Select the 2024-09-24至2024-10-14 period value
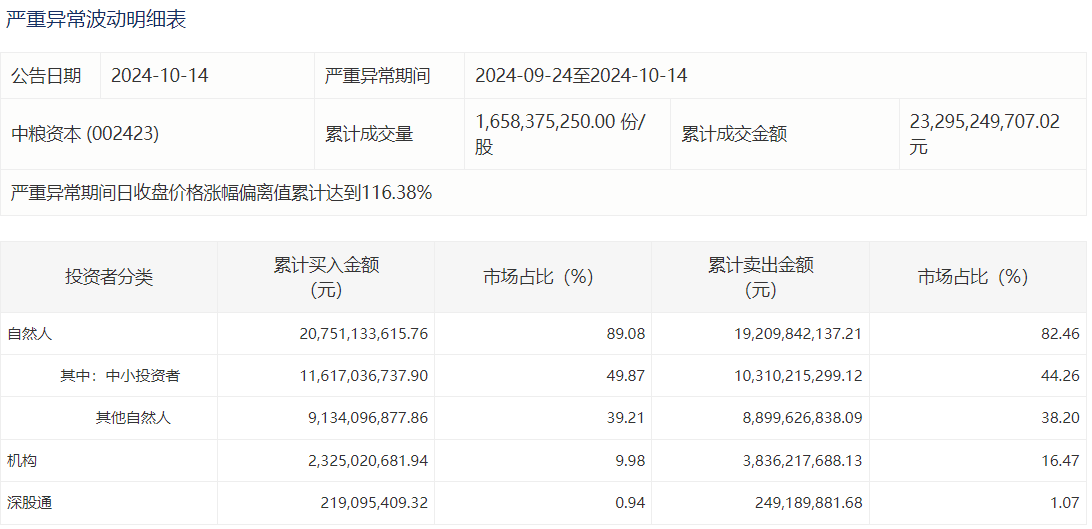The height and width of the screenshot is (529, 1092). 581,76
